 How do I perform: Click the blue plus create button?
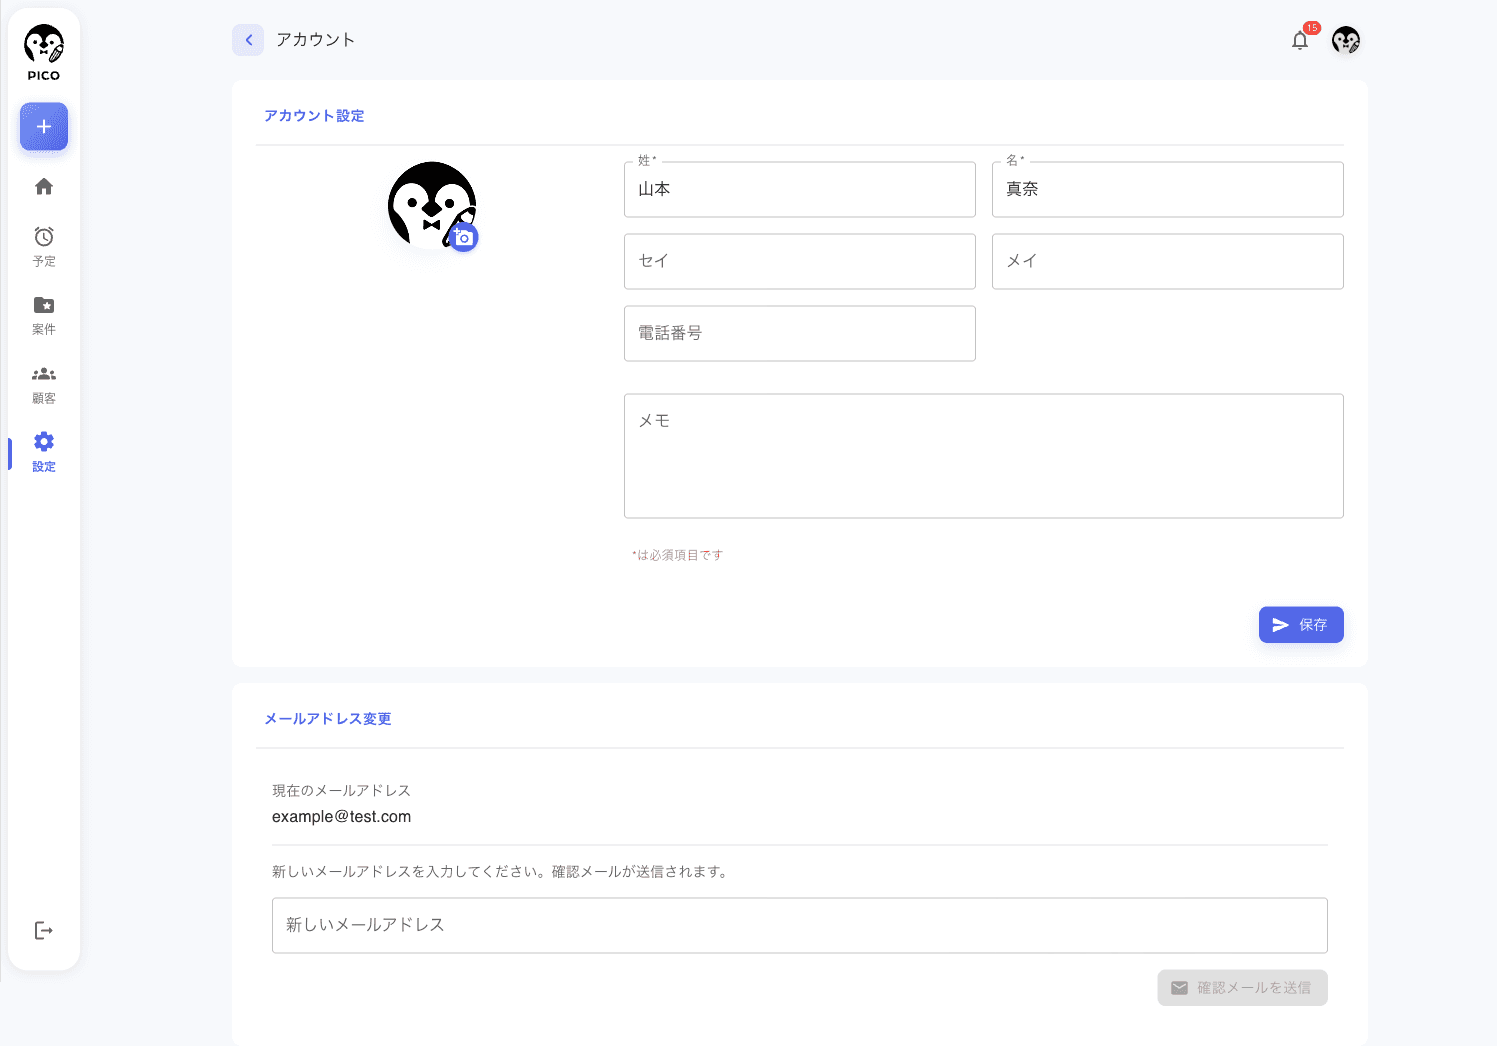44,127
